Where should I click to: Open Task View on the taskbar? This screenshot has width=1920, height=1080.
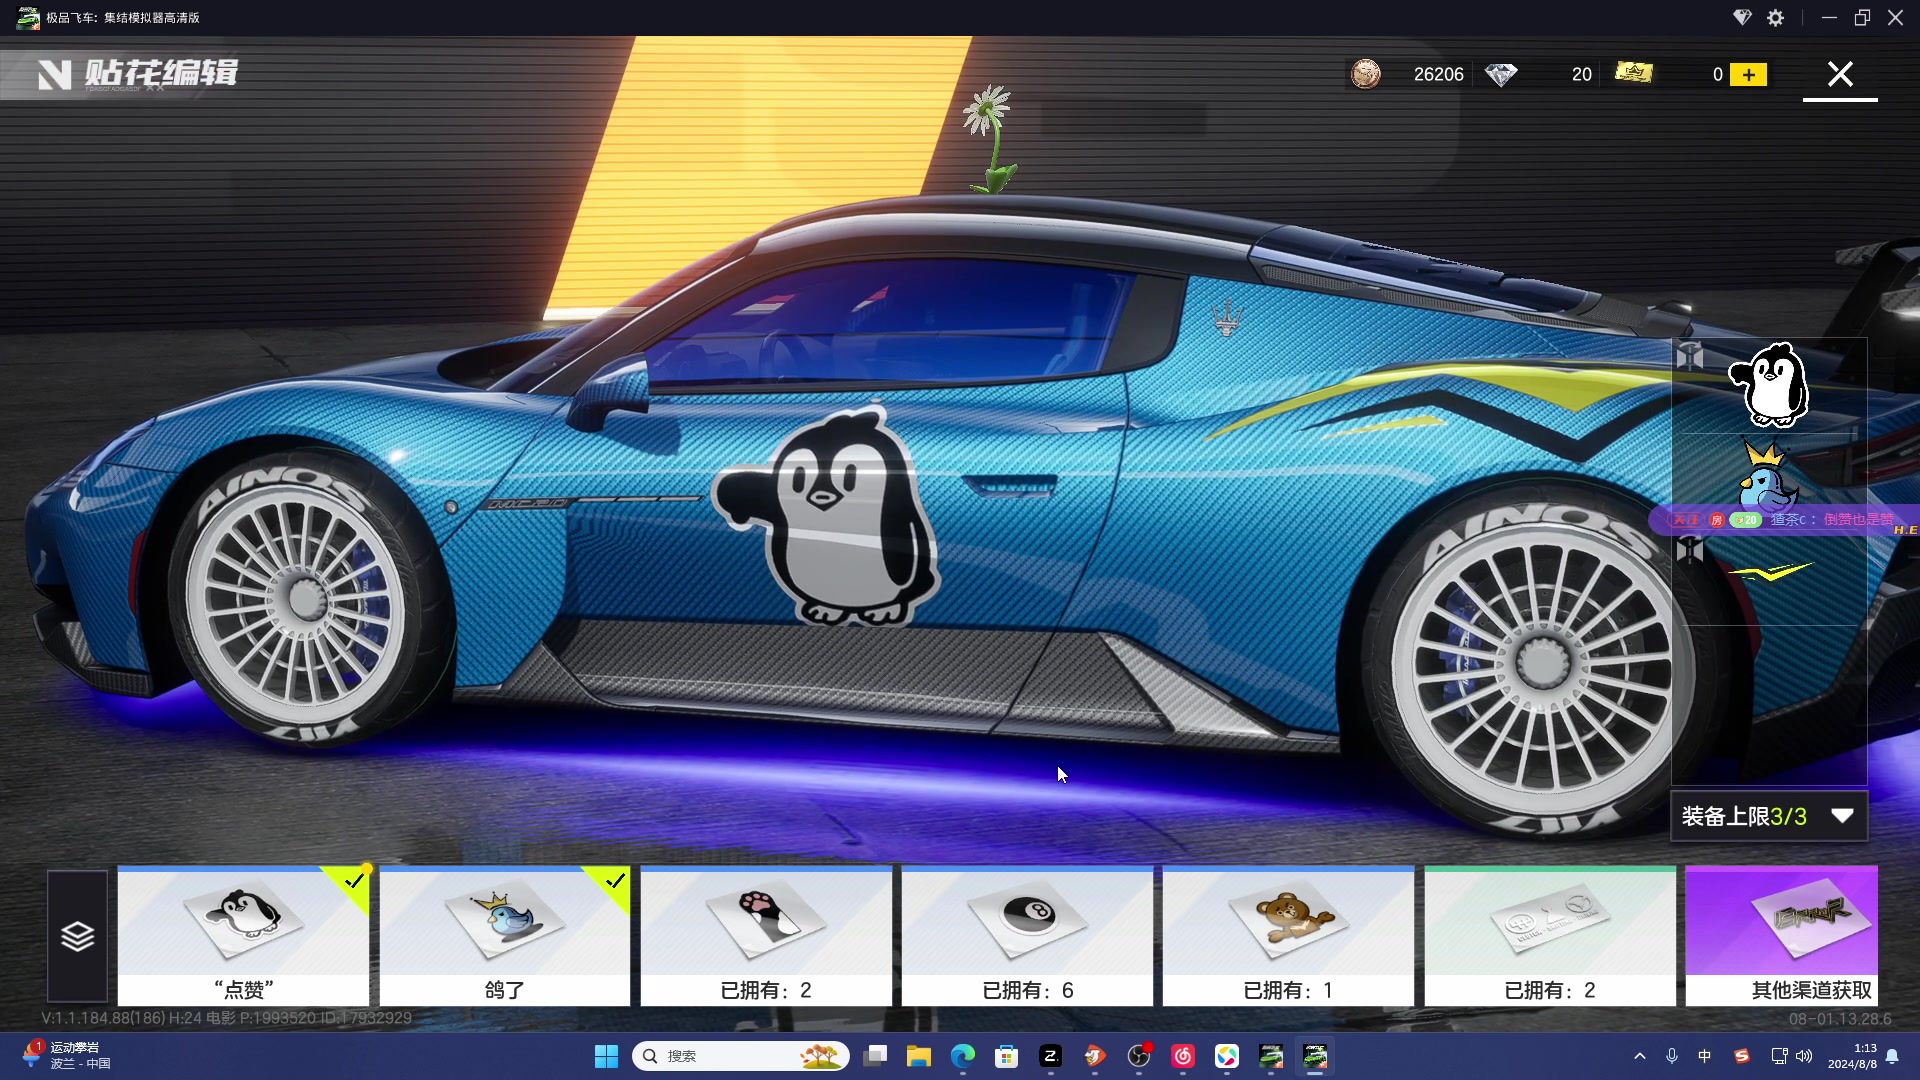(876, 1056)
